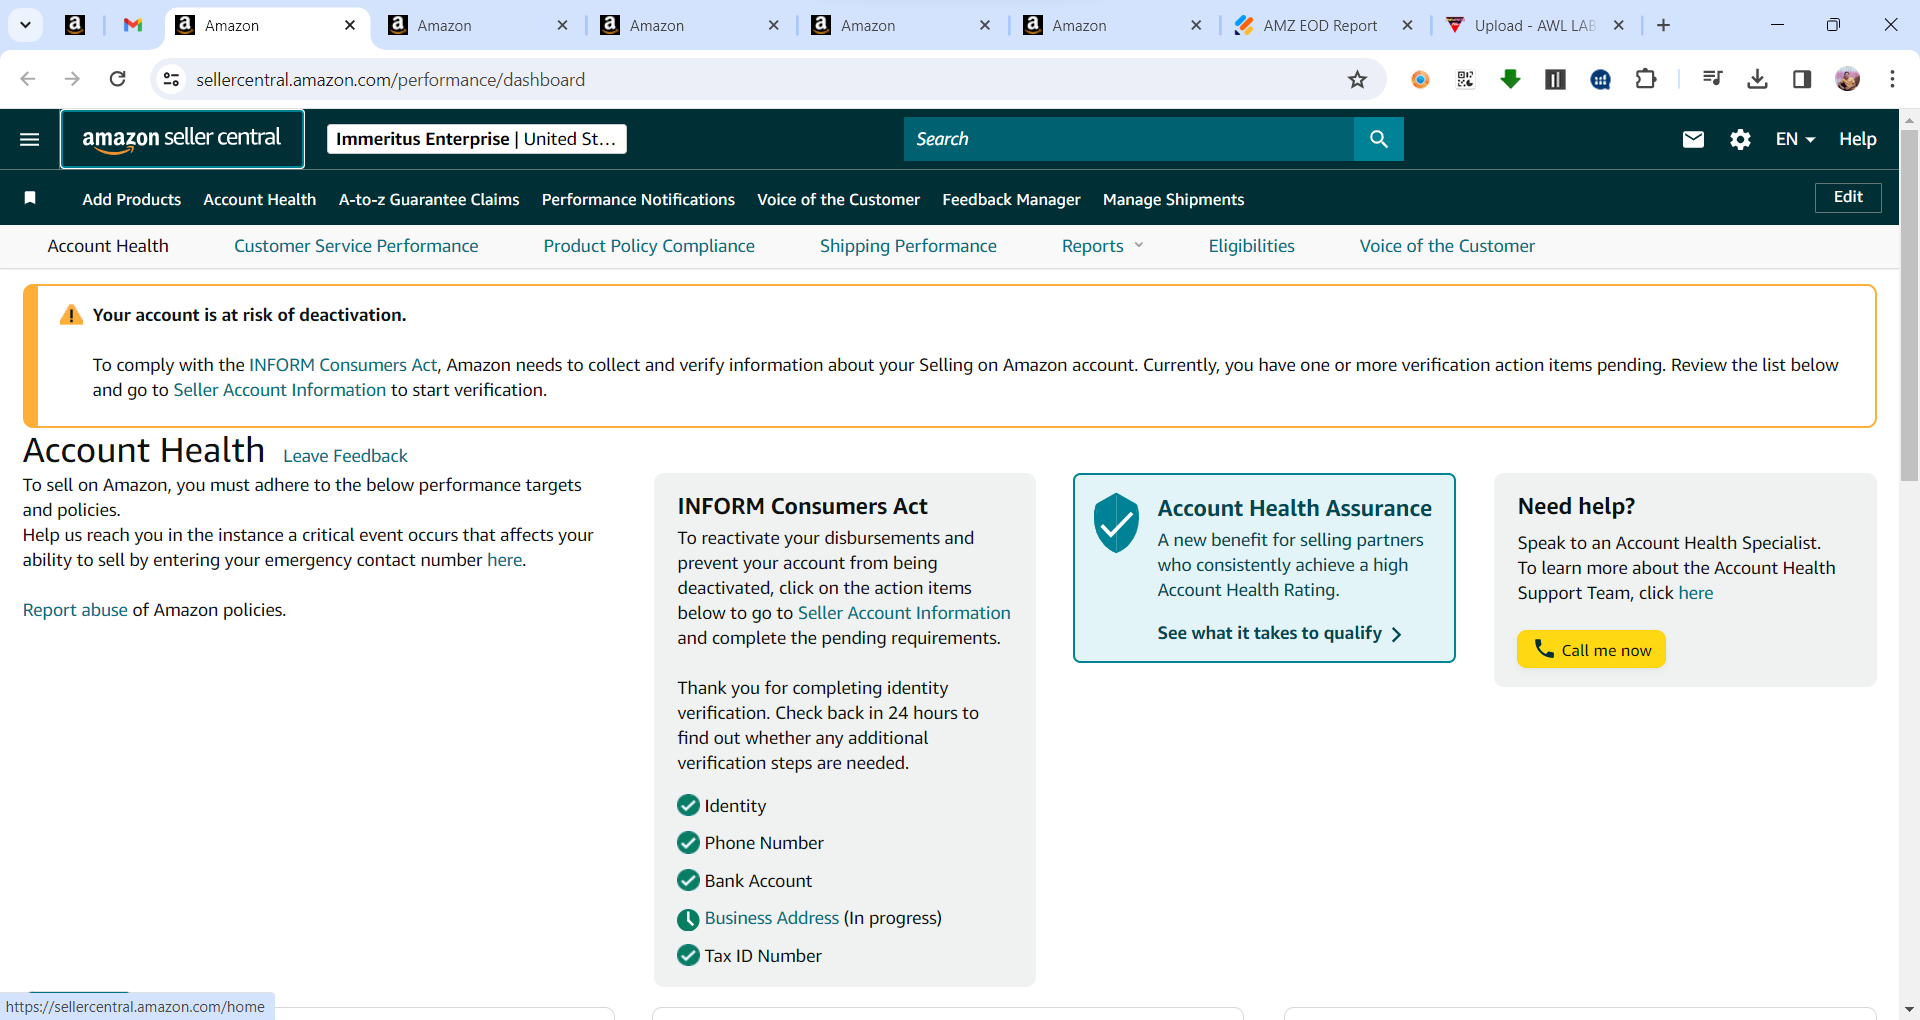Click the browser forward arrow
1920x1020 pixels.
[x=72, y=79]
